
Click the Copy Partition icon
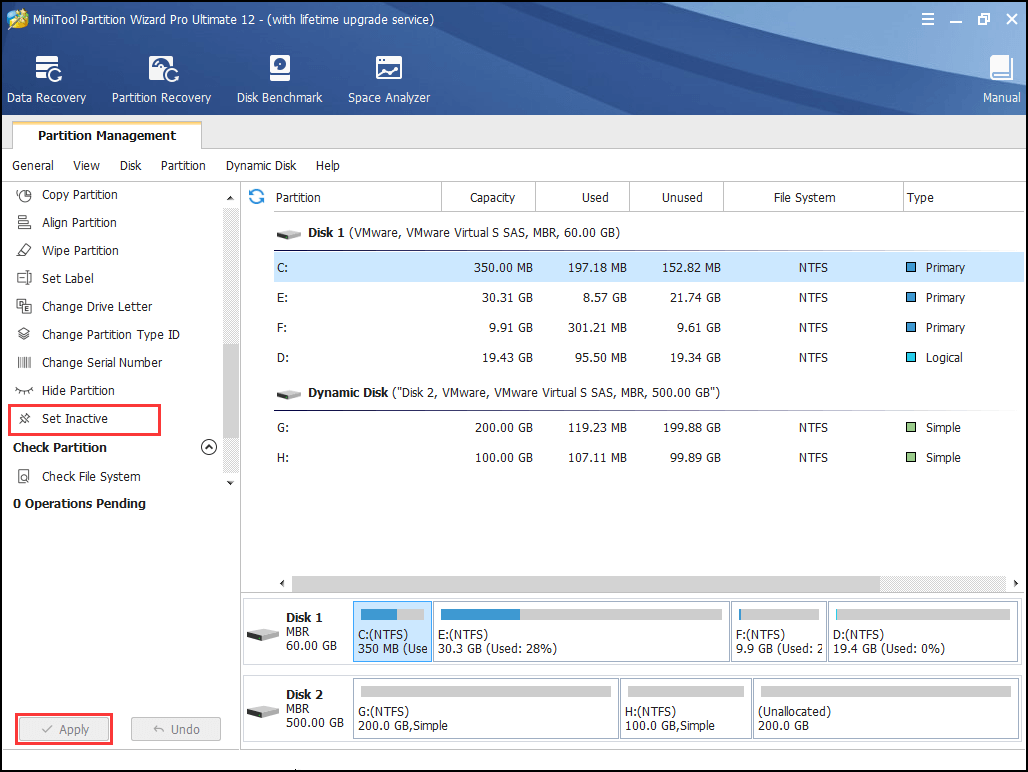point(24,195)
